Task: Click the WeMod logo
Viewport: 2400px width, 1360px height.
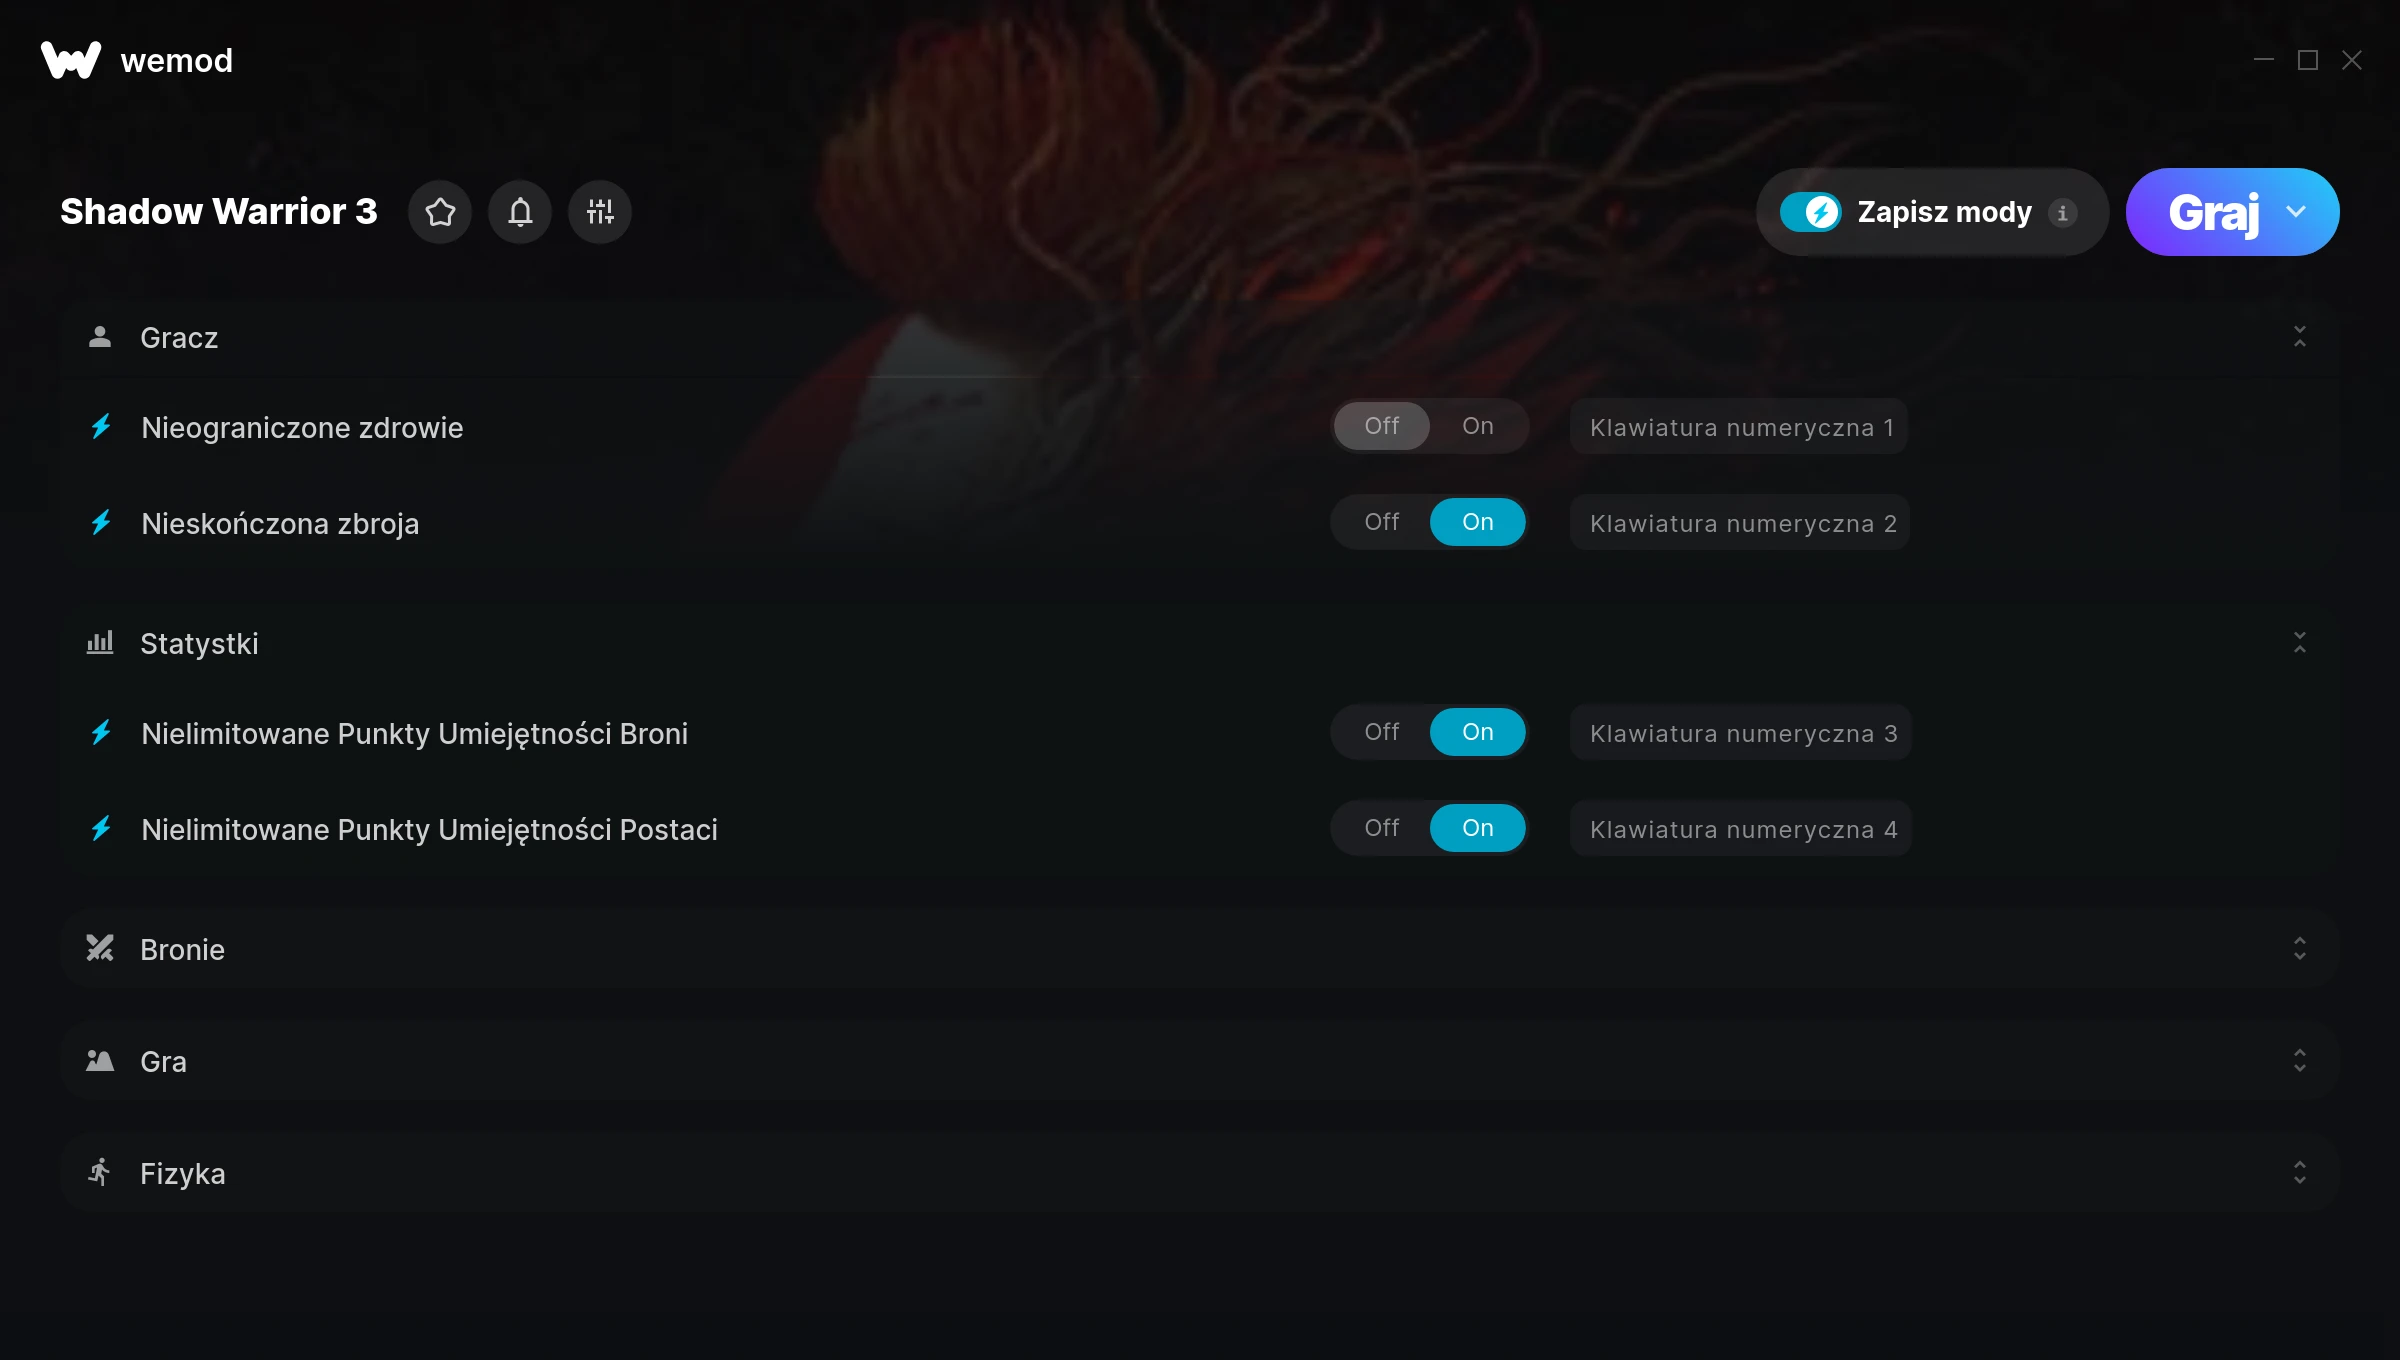Action: [71, 60]
